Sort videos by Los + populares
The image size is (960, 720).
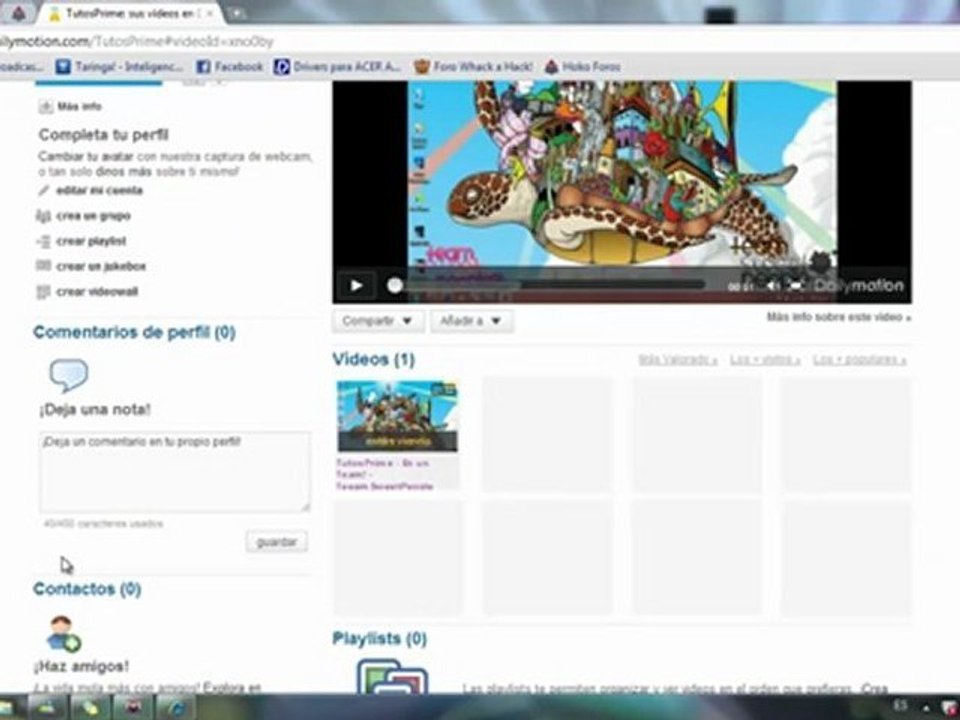860,359
